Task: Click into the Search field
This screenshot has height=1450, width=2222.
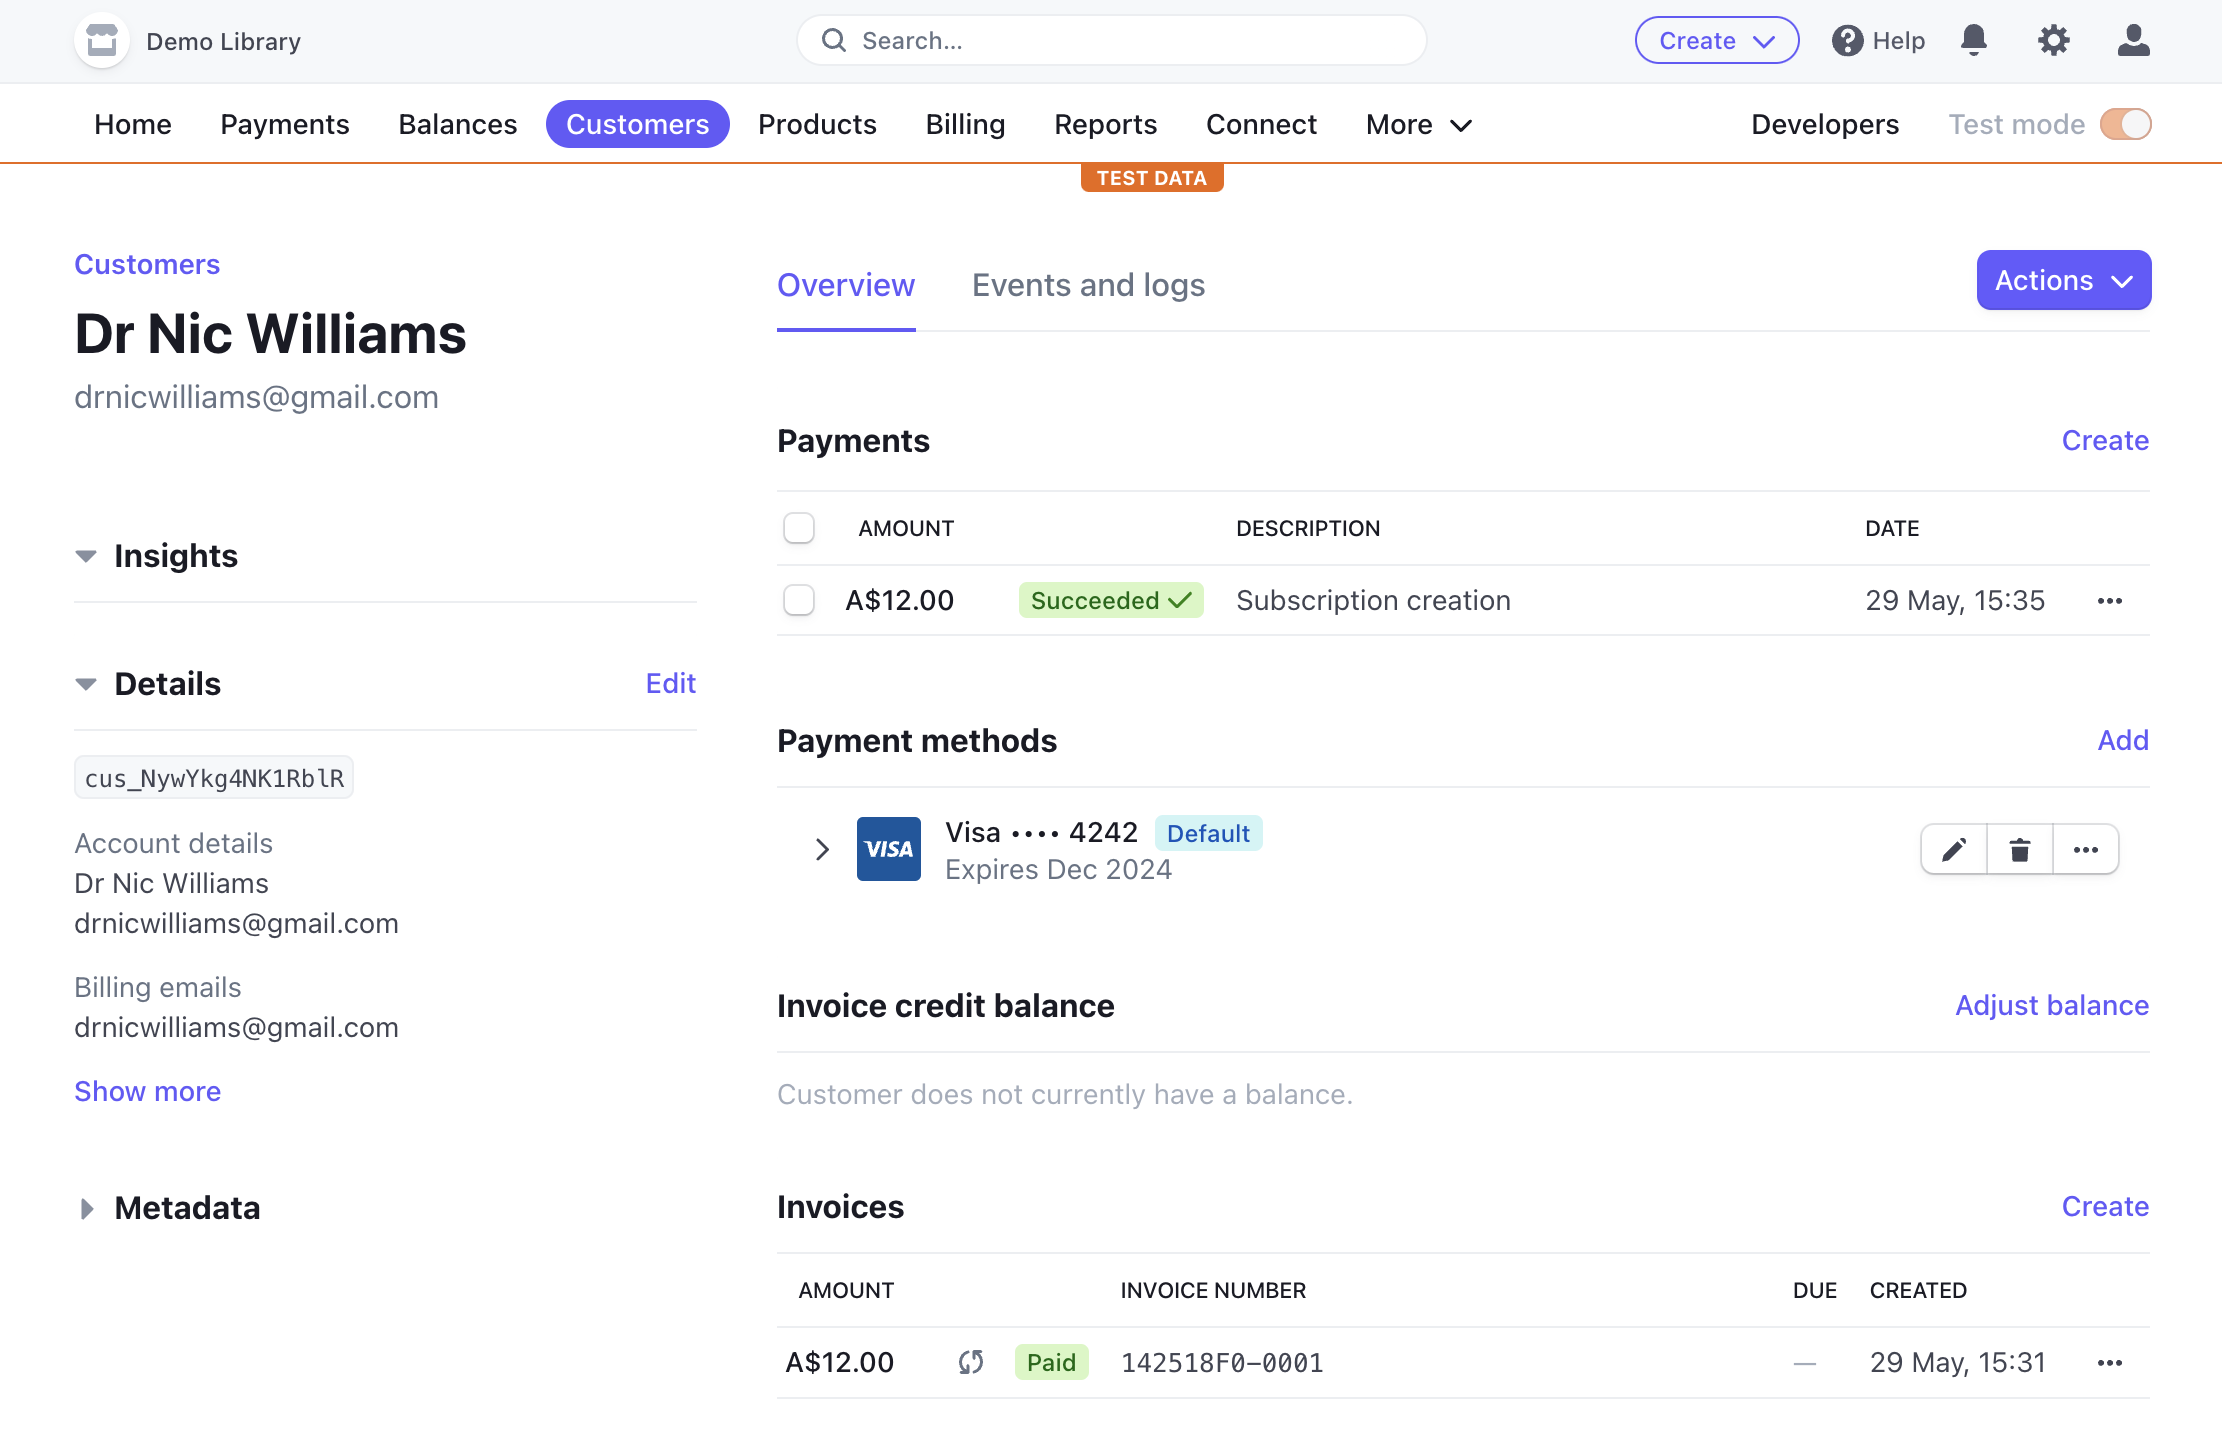Action: (x=1110, y=41)
